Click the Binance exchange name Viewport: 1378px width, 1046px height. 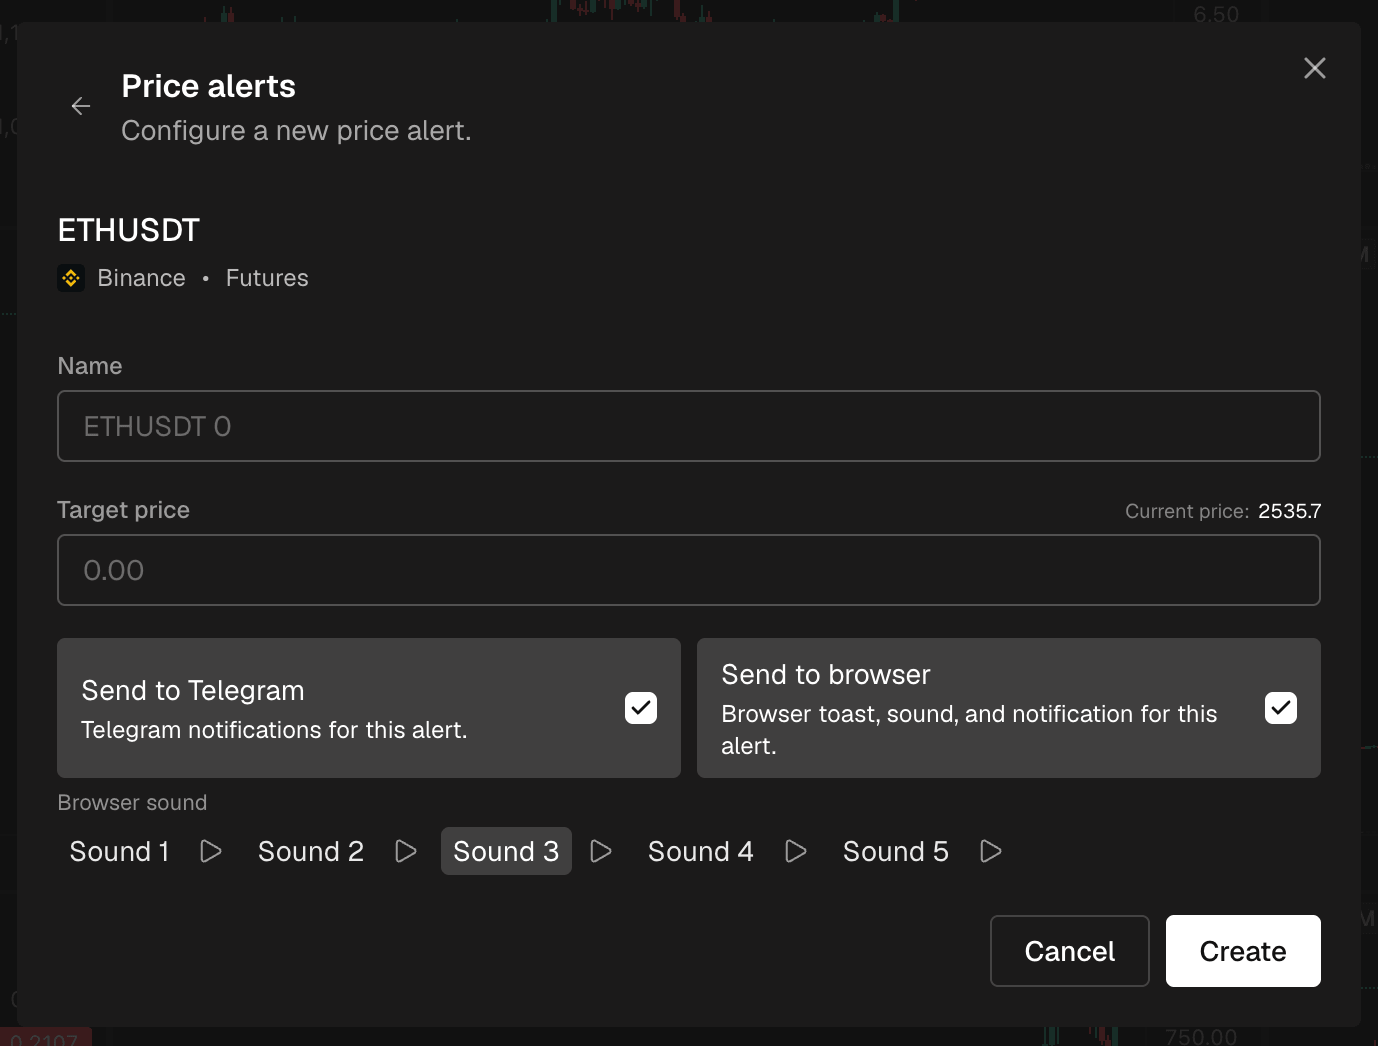[x=141, y=278]
